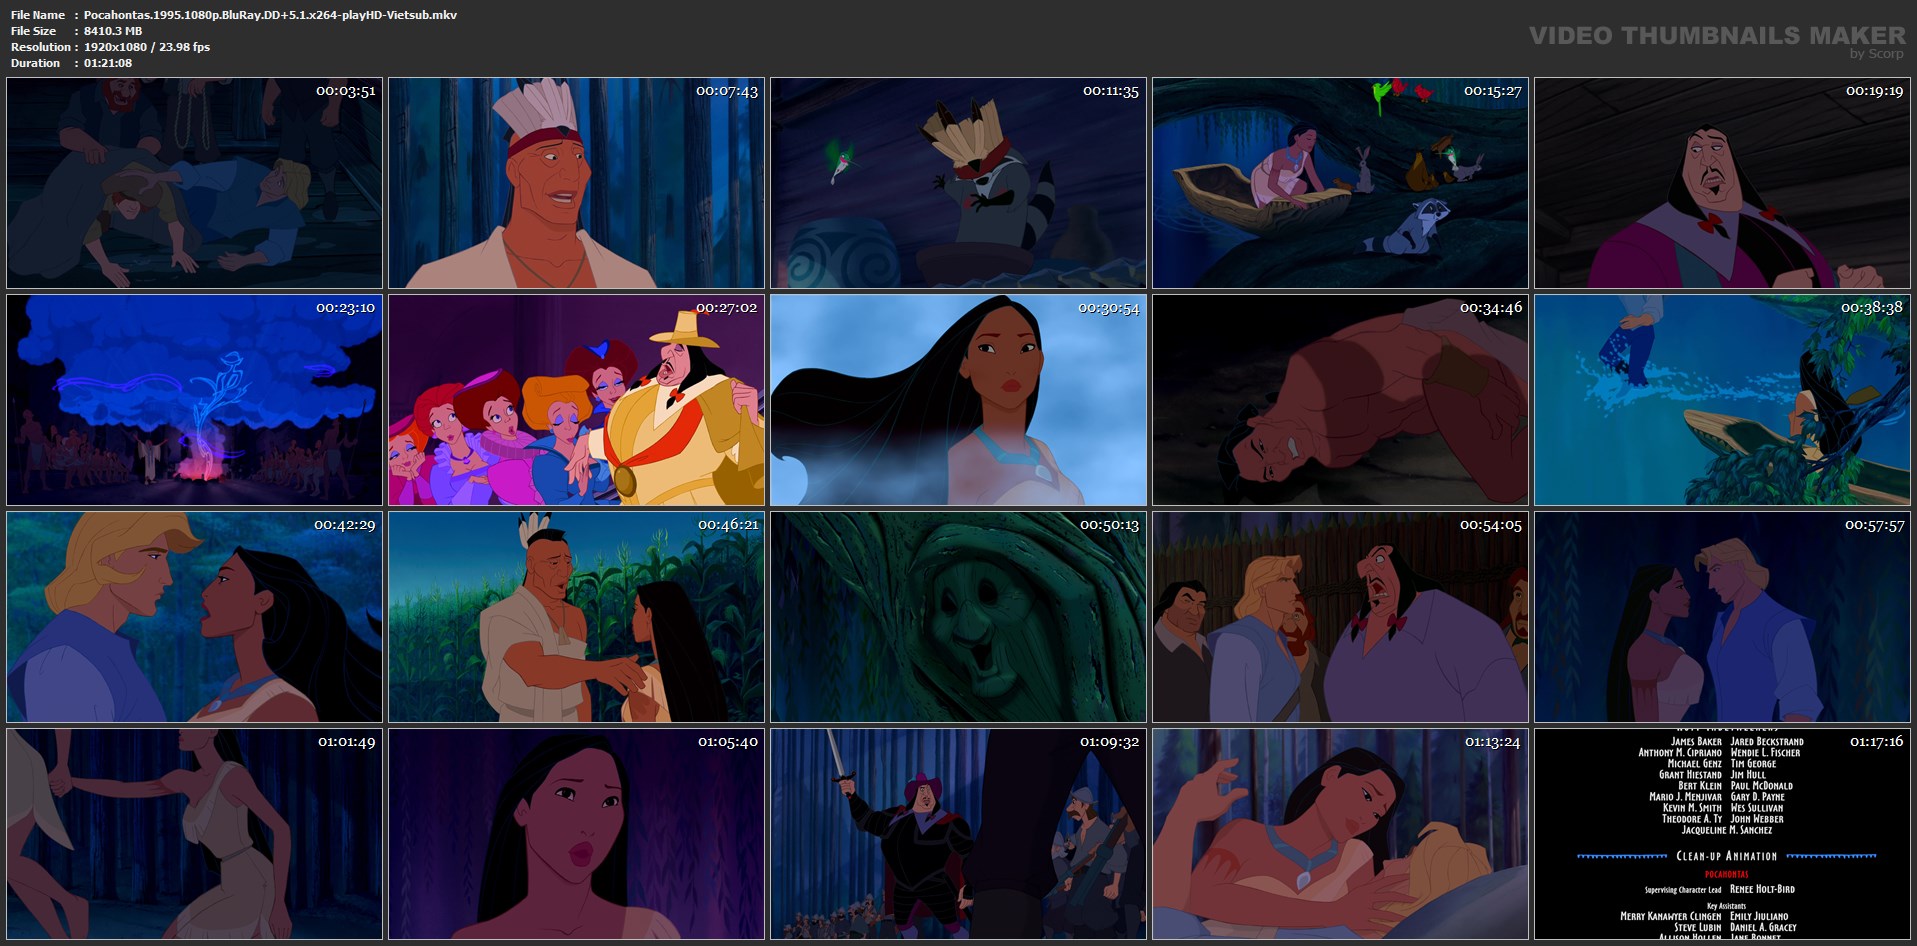Choose the thumbnail at 01:13:24
Viewport: 1917px width, 946px height.
tap(1340, 834)
